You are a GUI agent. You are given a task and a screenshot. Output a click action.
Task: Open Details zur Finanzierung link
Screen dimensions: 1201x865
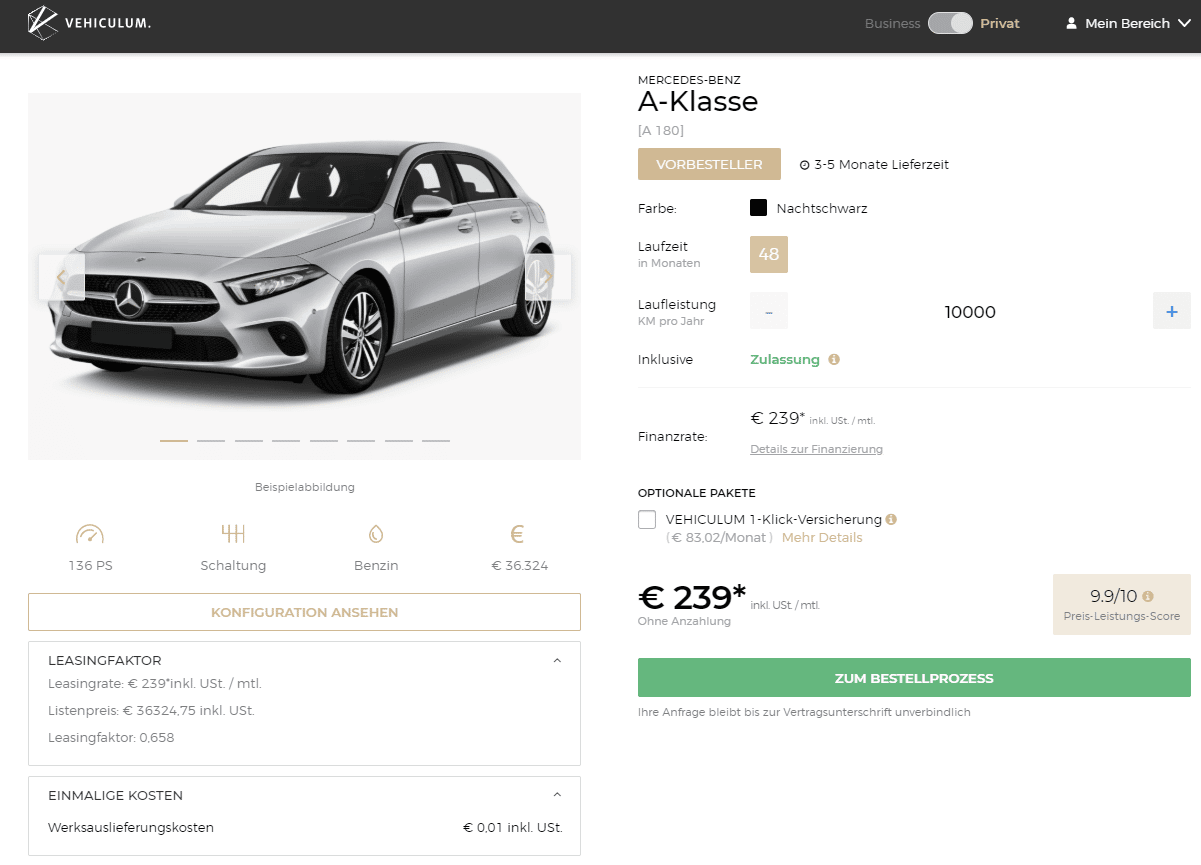coord(816,449)
